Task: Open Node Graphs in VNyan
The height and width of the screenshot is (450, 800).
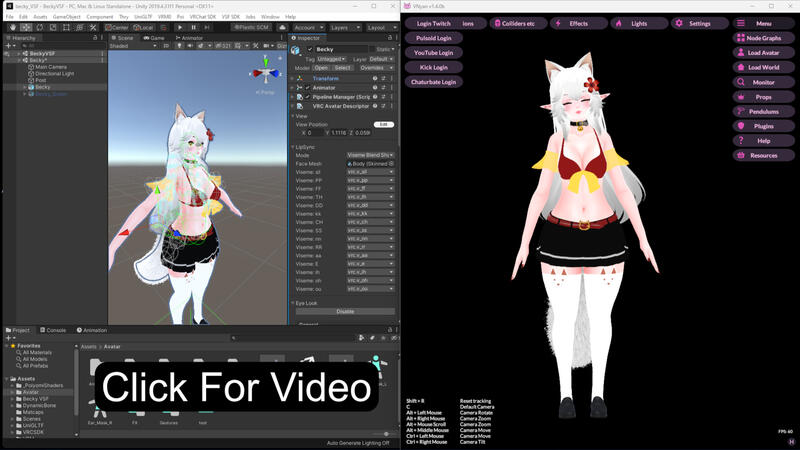Action: point(763,38)
